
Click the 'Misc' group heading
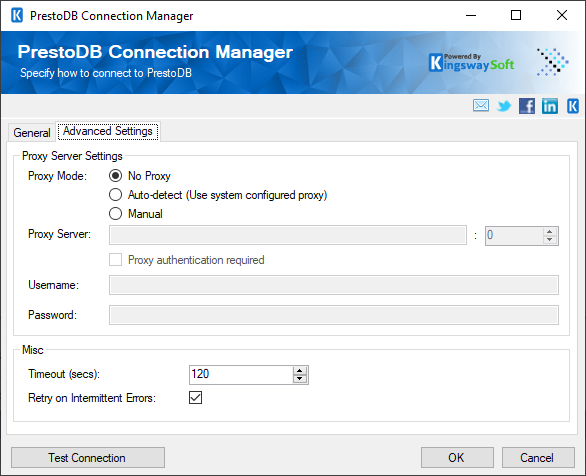point(33,350)
